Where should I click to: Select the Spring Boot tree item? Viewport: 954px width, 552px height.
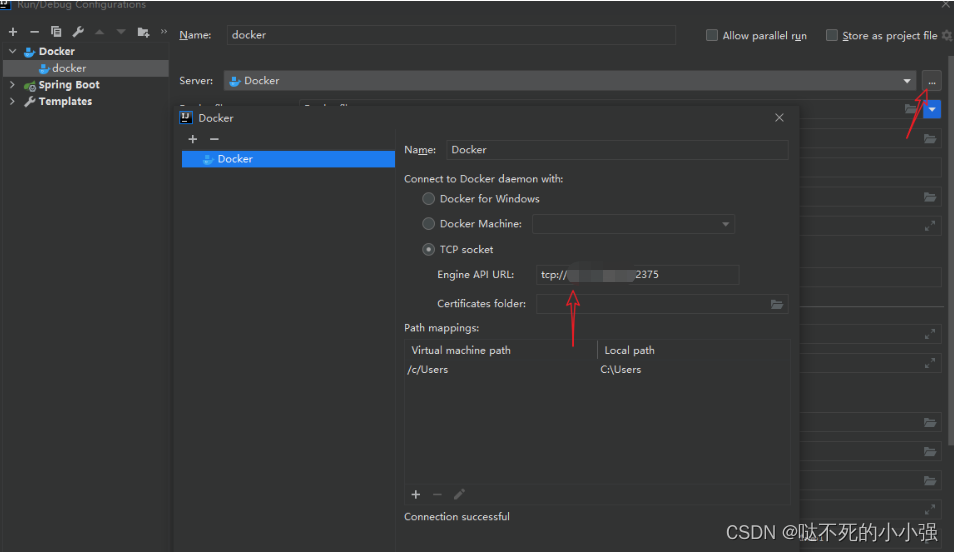(69, 85)
